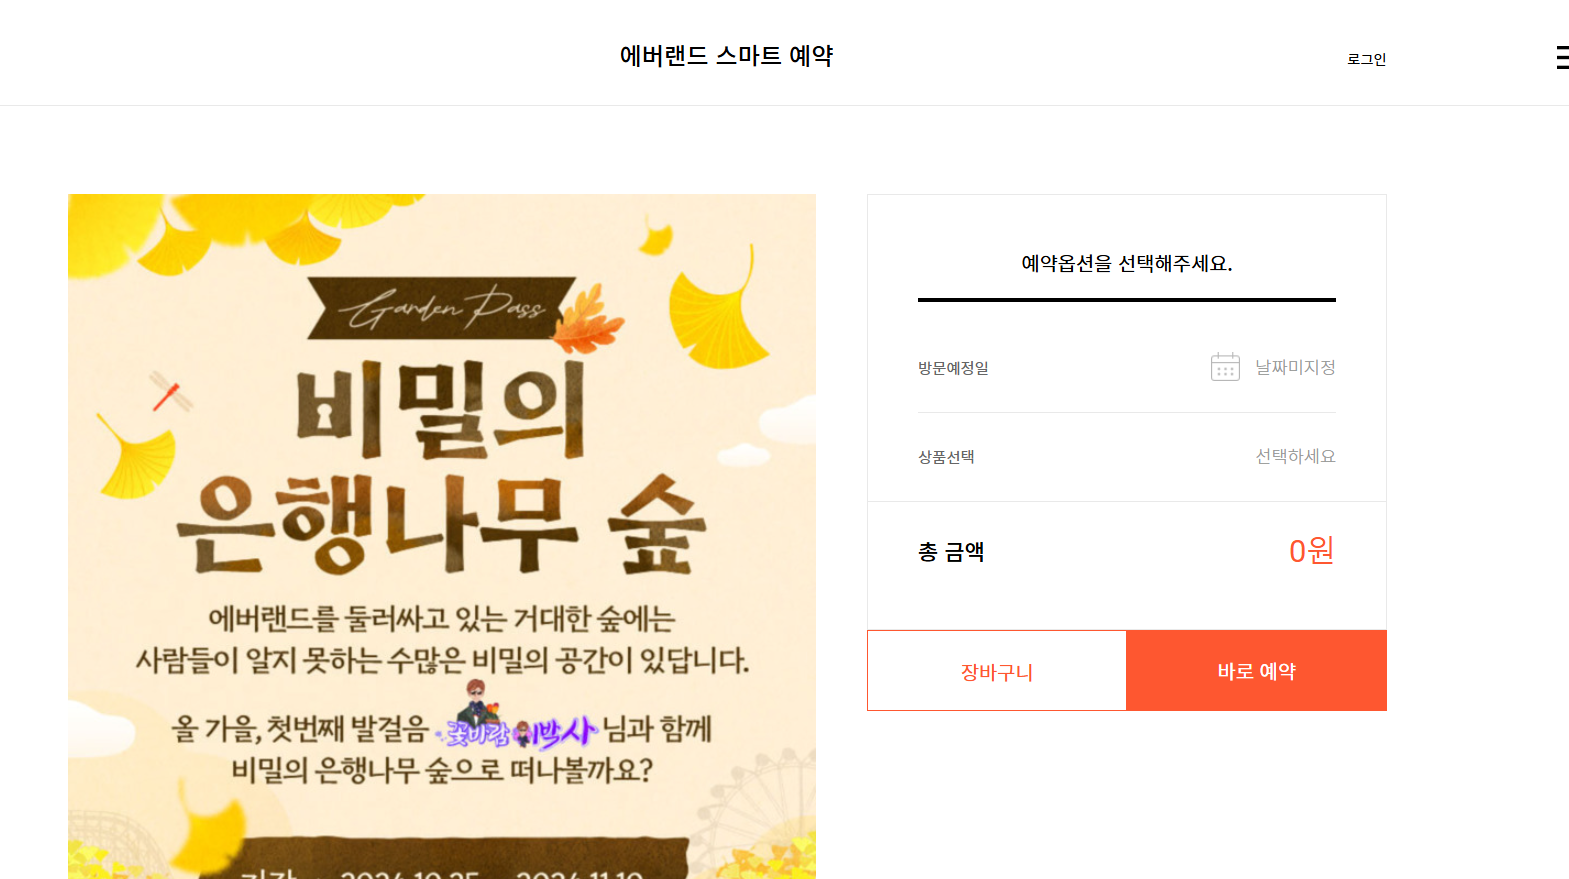Click the 총 금액 label

(x=951, y=551)
